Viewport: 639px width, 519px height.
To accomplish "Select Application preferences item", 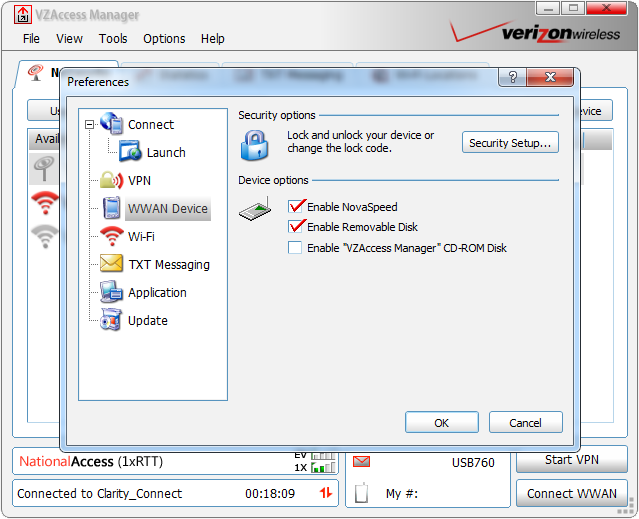I will (157, 292).
